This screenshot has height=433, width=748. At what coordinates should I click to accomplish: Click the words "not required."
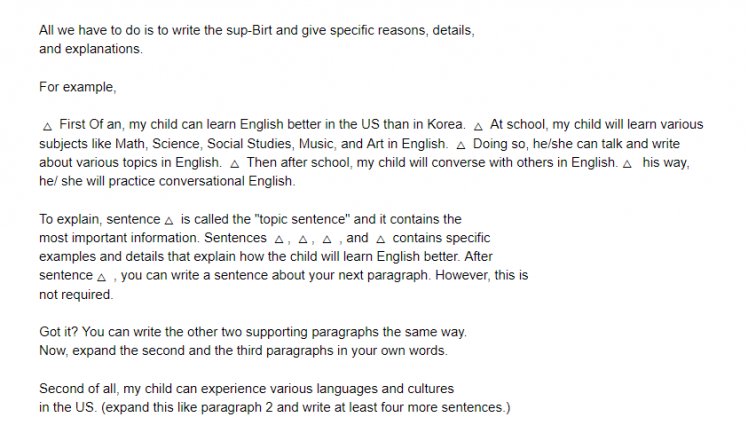76,296
